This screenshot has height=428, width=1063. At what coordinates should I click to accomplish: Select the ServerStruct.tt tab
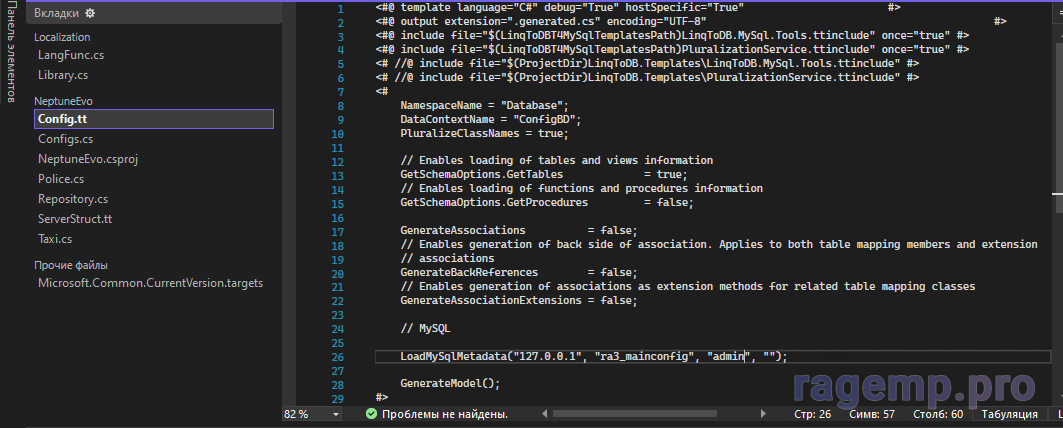(x=75, y=219)
